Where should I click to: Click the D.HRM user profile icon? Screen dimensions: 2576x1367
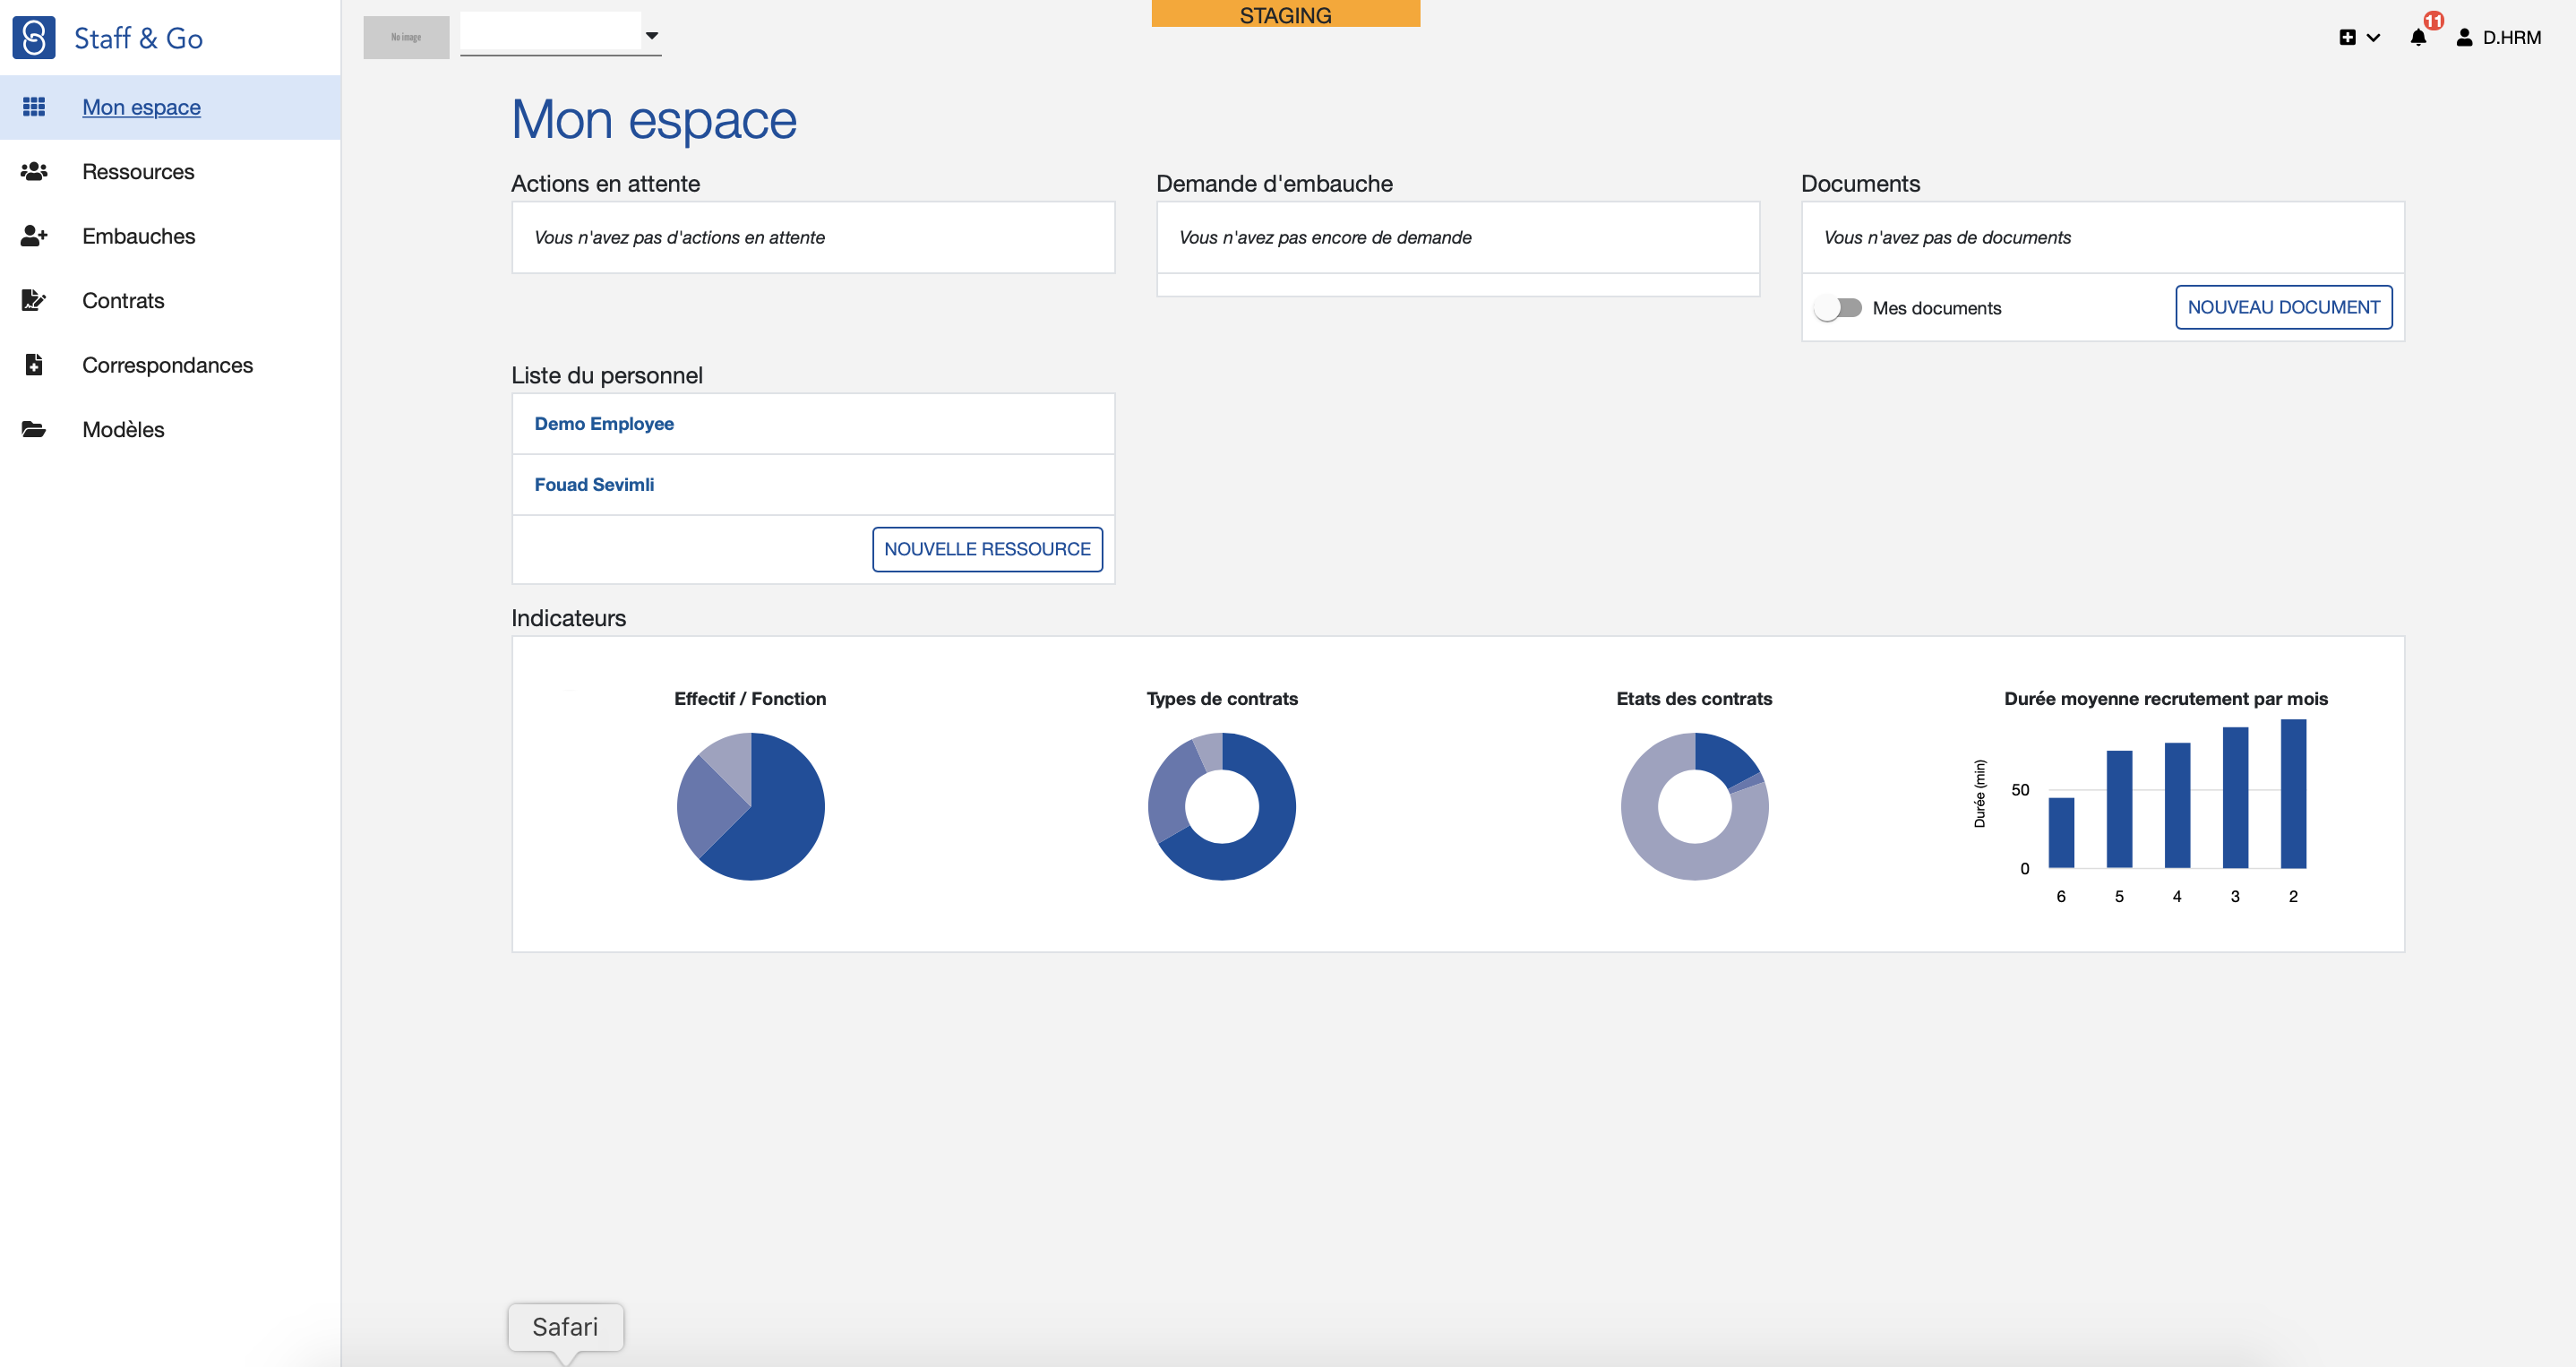[2464, 38]
